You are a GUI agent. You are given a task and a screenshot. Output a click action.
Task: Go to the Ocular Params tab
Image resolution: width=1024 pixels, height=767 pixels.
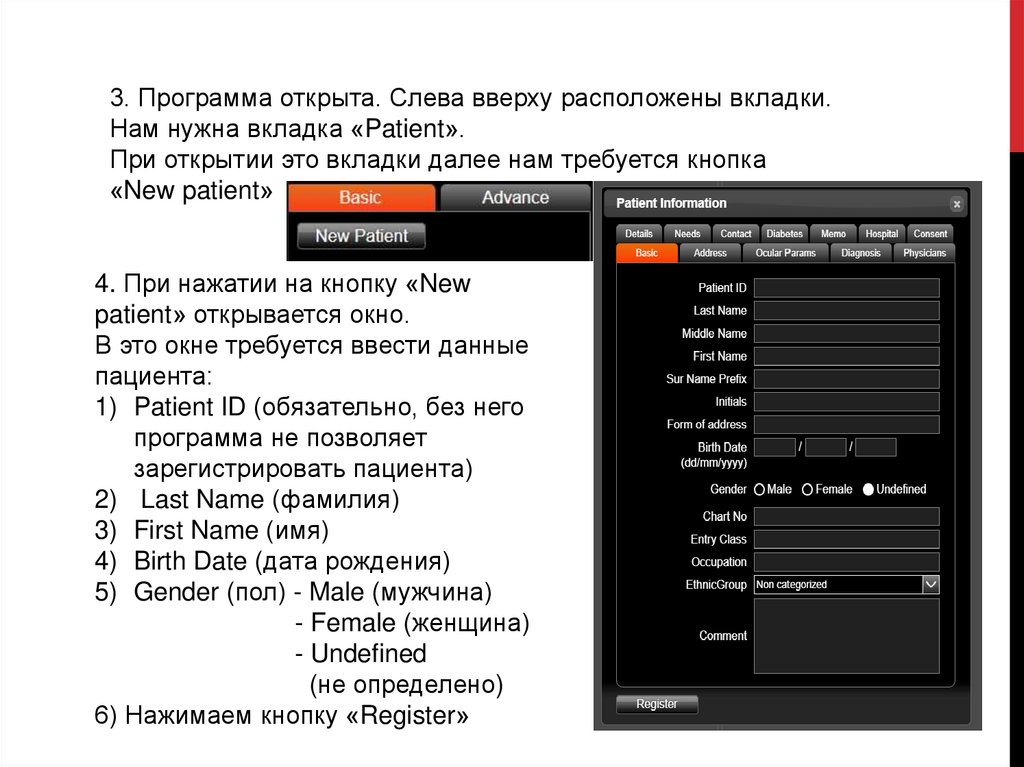point(786,253)
